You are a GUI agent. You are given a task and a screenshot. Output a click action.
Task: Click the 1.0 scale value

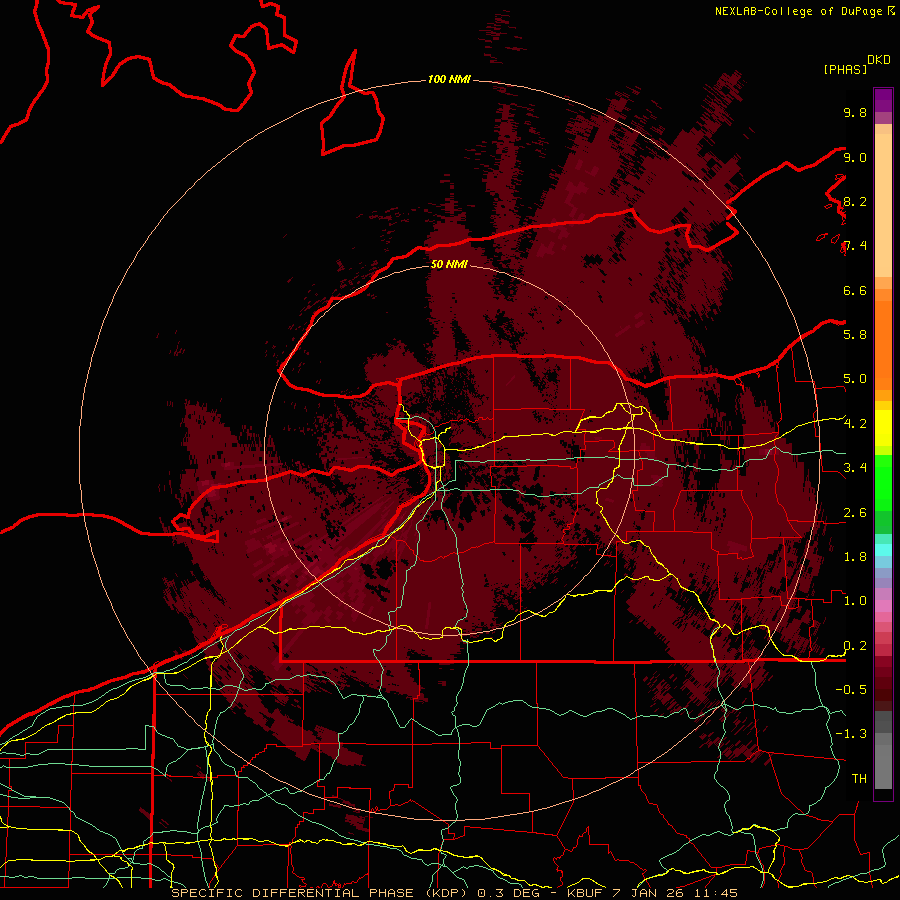(x=855, y=601)
